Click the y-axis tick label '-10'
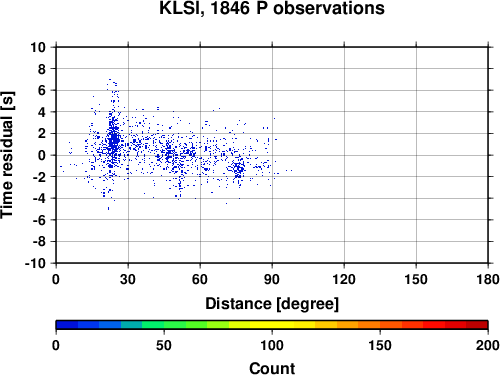This screenshot has width=500, height=375. 35,263
